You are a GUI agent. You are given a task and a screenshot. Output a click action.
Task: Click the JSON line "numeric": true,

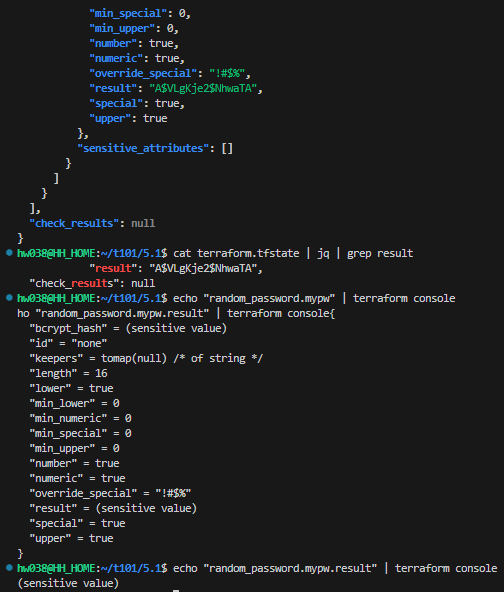(137, 59)
